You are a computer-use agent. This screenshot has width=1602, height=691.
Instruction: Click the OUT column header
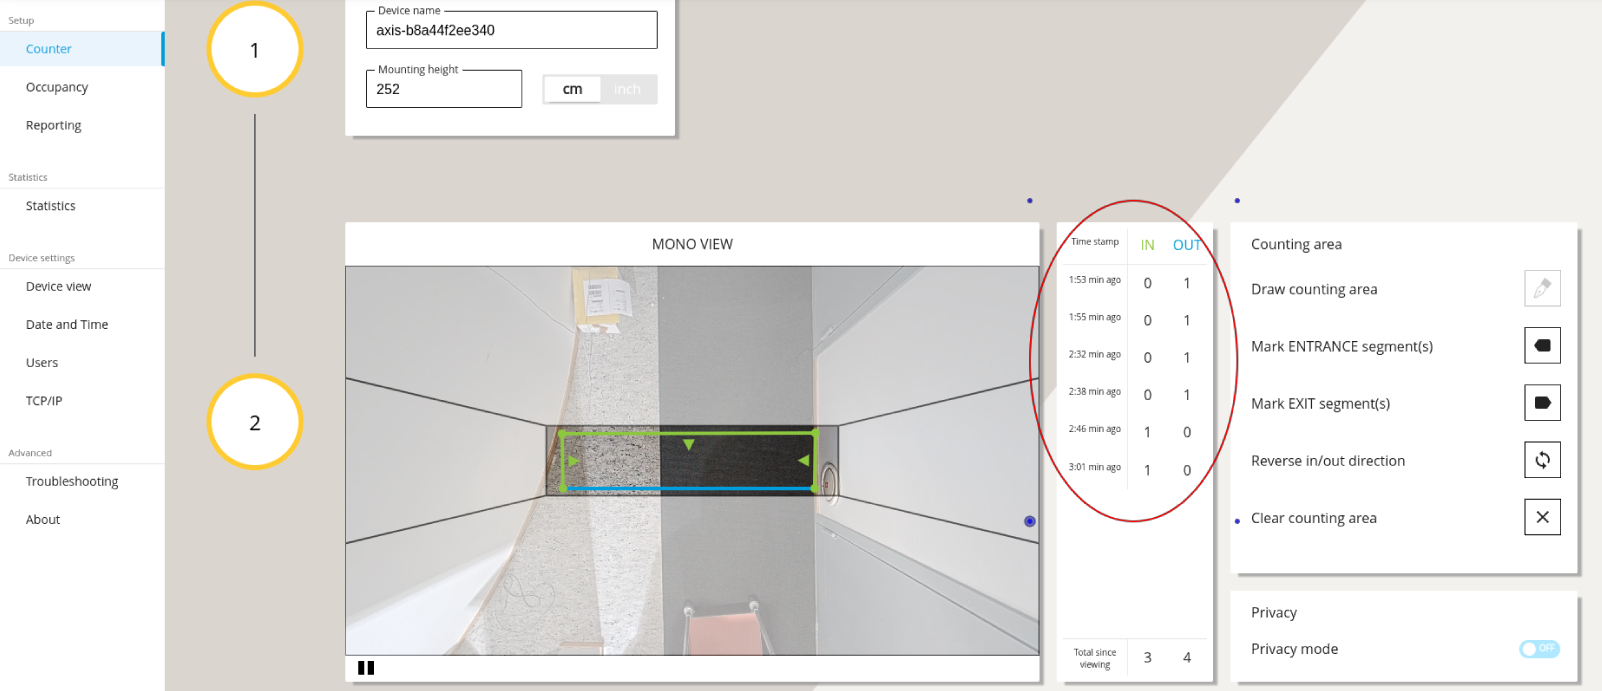click(x=1187, y=245)
